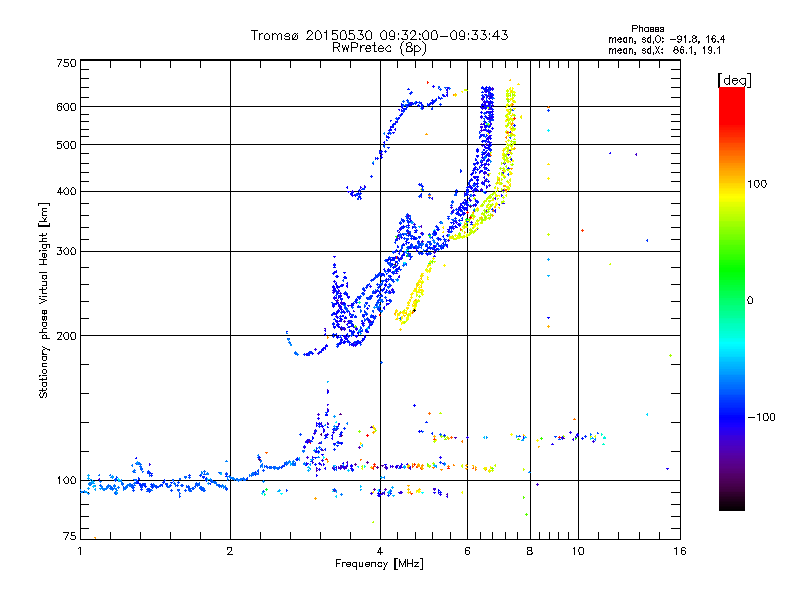Click the phase colorbar
This screenshot has height=600, width=800.
click(732, 299)
